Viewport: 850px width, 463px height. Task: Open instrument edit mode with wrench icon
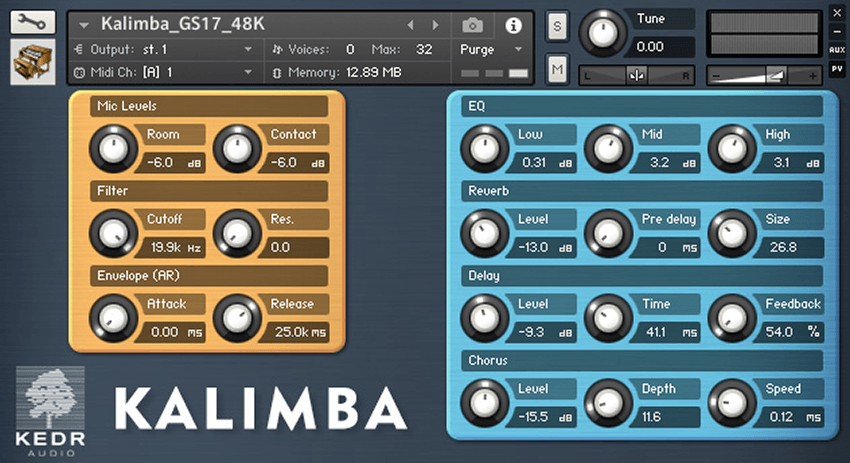pos(33,22)
